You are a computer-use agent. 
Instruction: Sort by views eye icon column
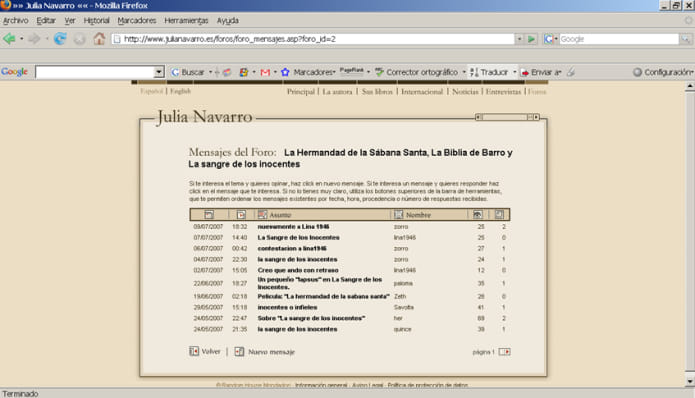tap(477, 215)
